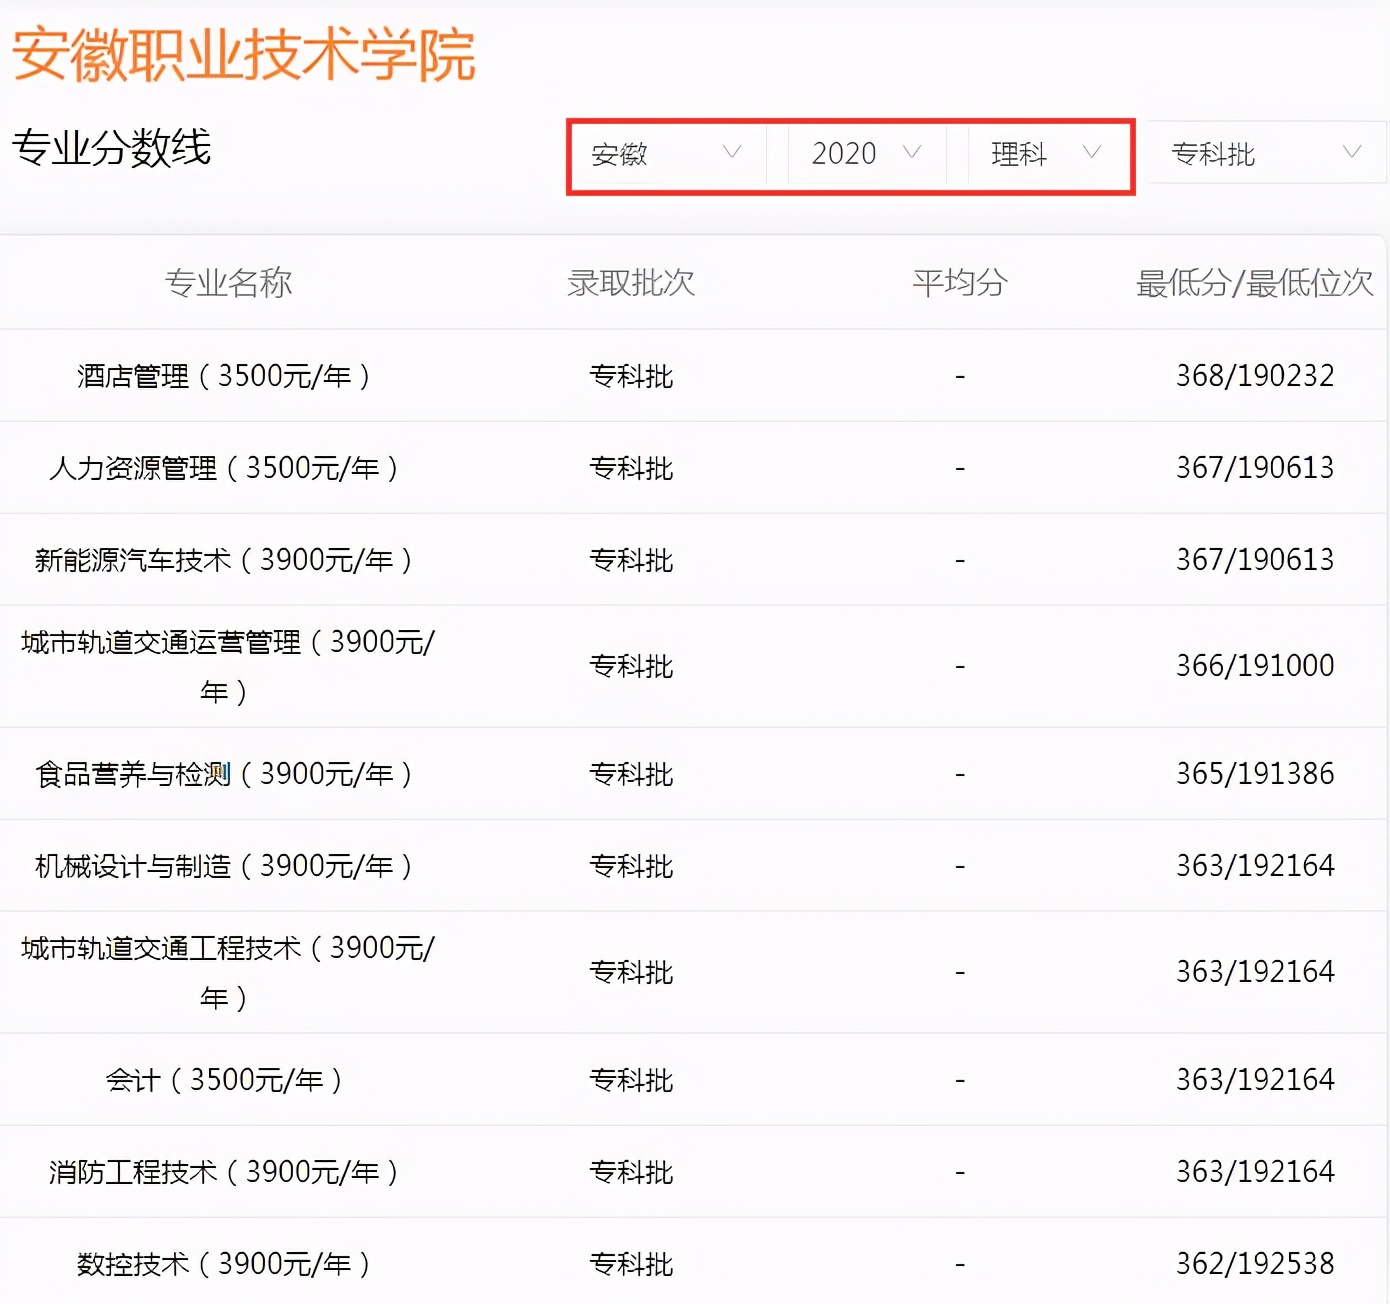Image resolution: width=1390 pixels, height=1304 pixels.
Task: Select the 新能源汽车技术 major row
Action: point(228,560)
